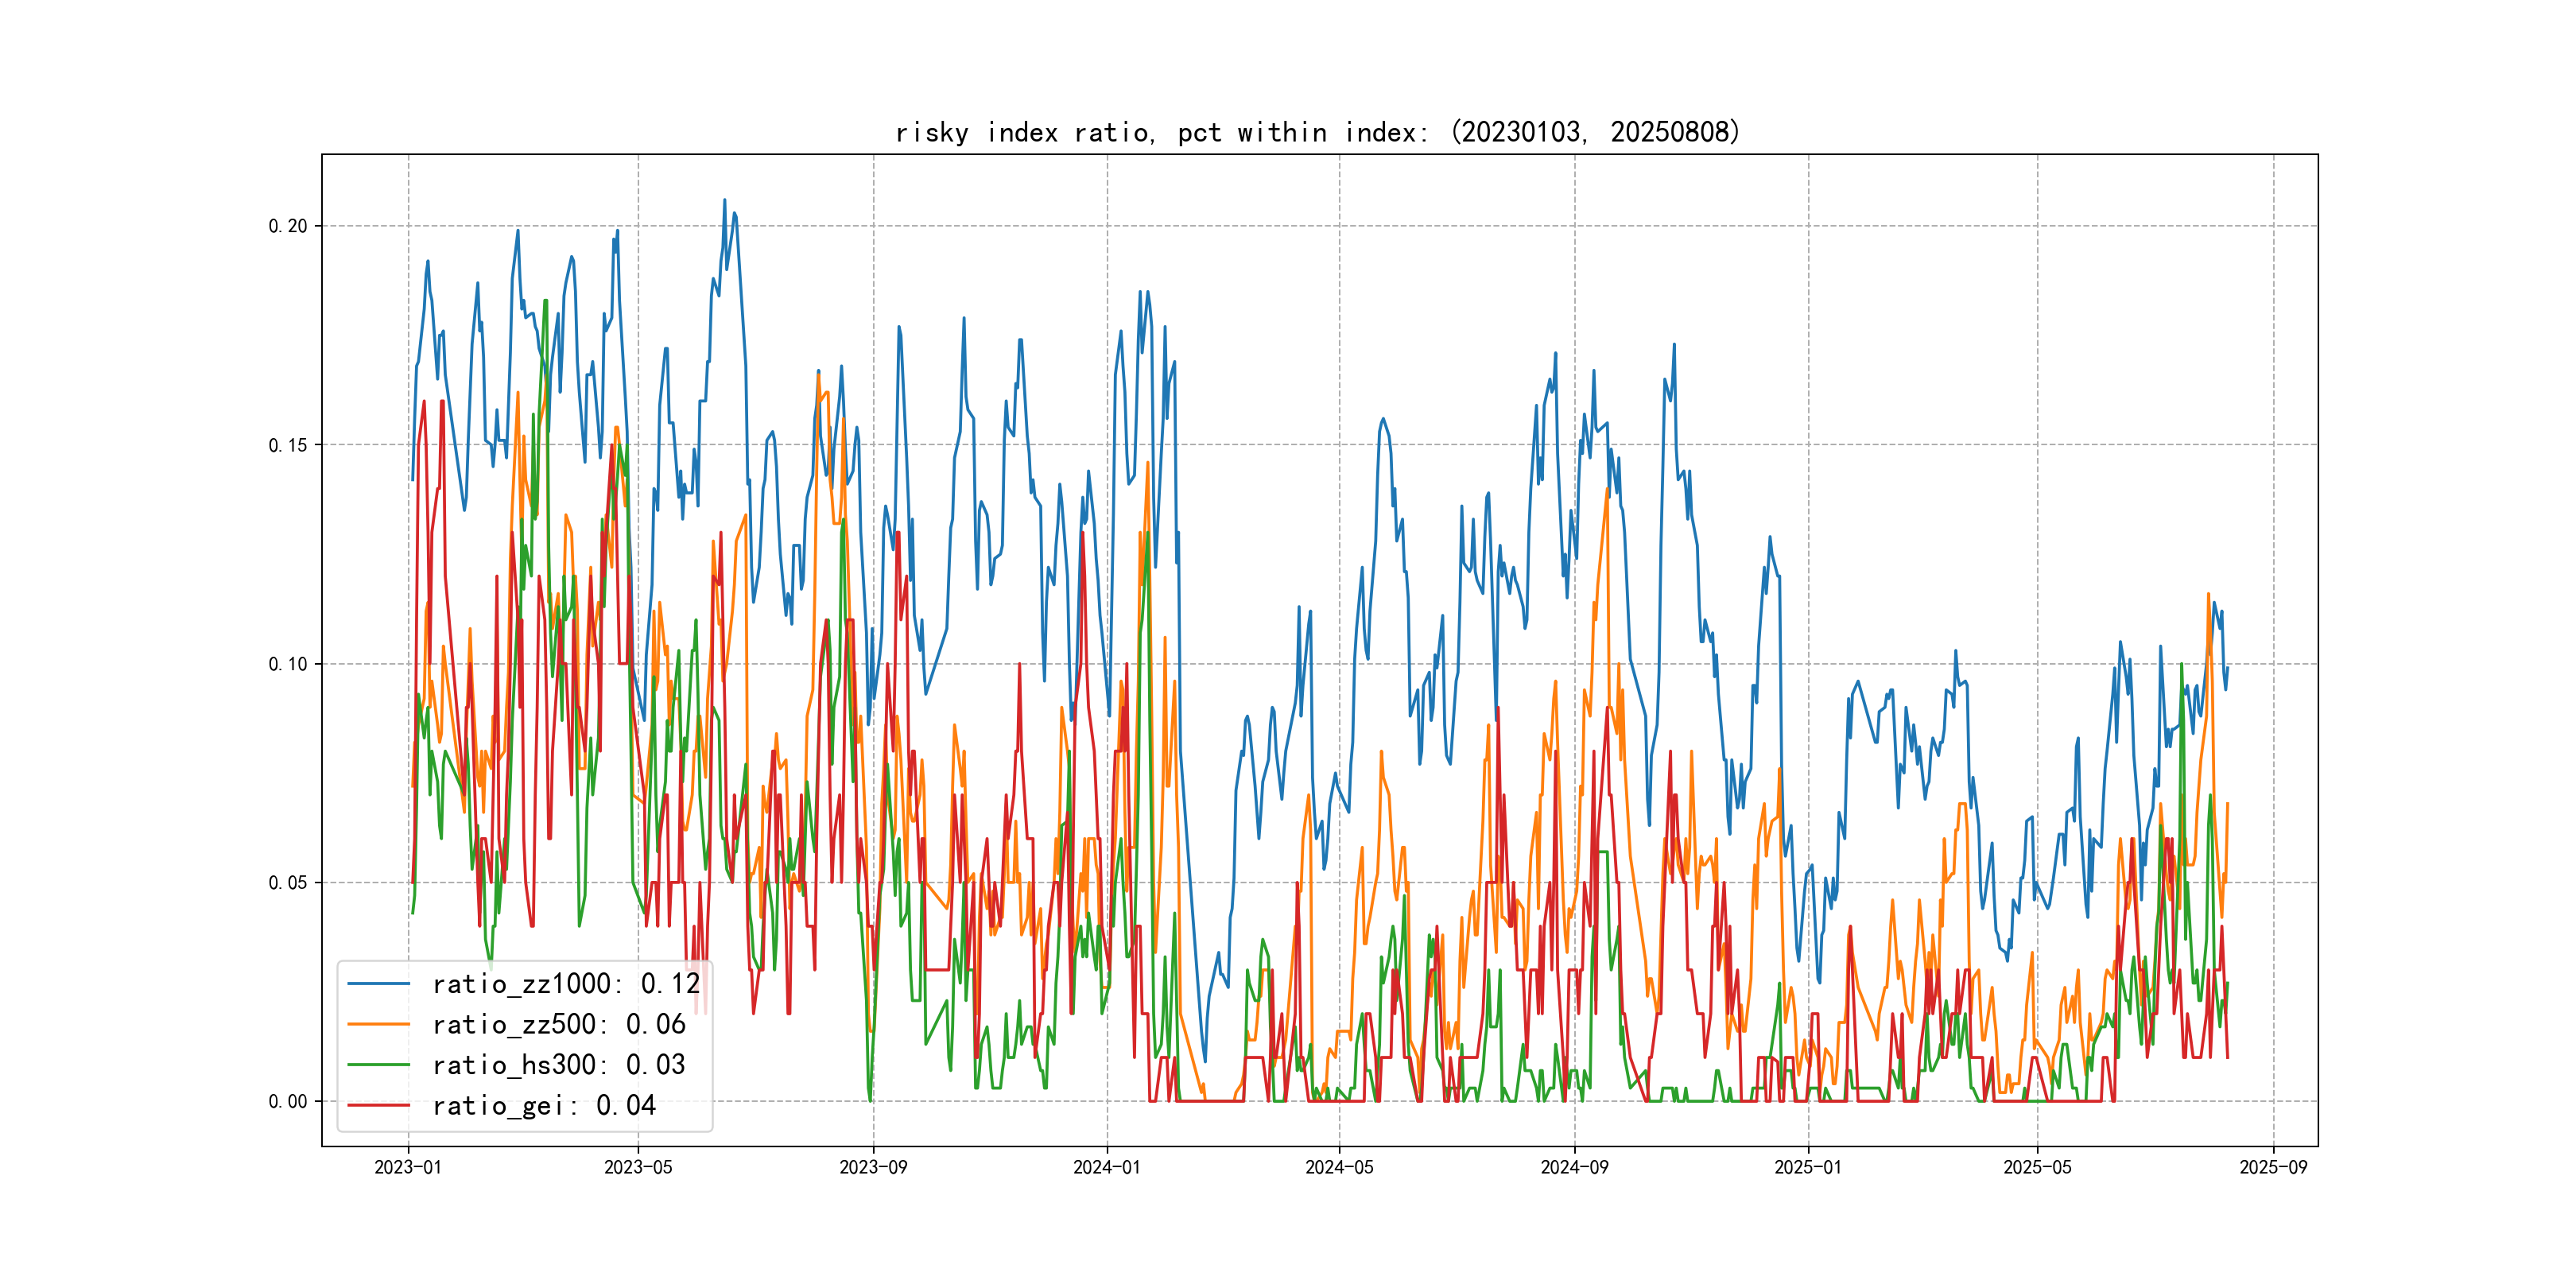Select the ratio_zz500: 0.06 legend label
The height and width of the screenshot is (1288, 2576).
(558, 1024)
